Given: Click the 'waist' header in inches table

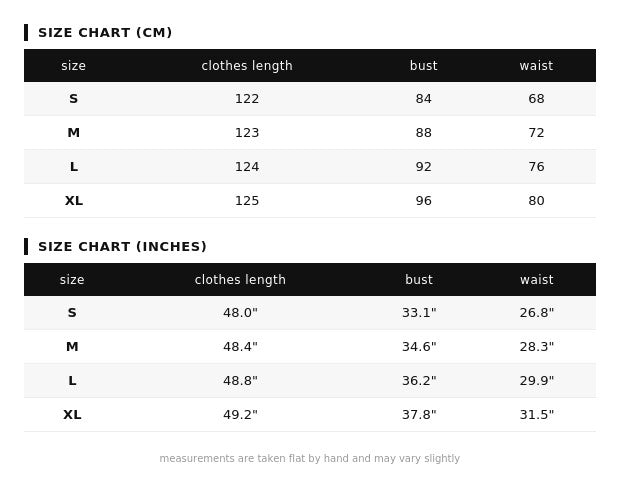Looking at the screenshot, I should pyautogui.click(x=536, y=280).
